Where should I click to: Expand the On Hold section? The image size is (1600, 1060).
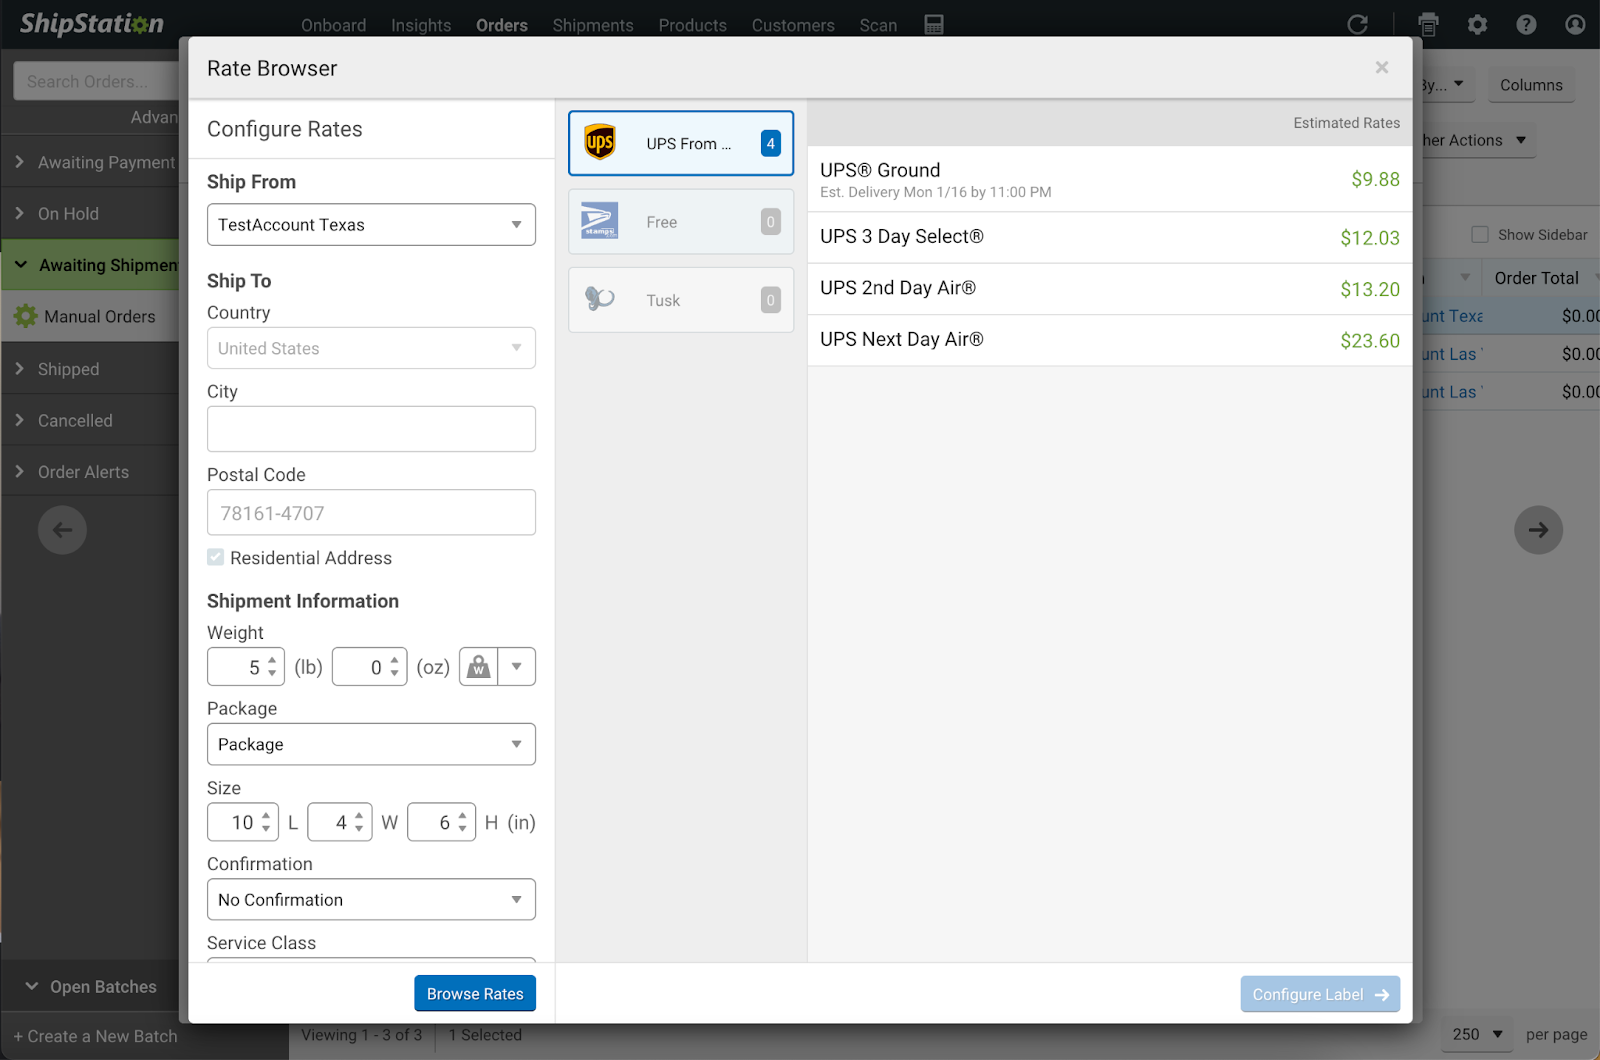pyautogui.click(x=90, y=213)
